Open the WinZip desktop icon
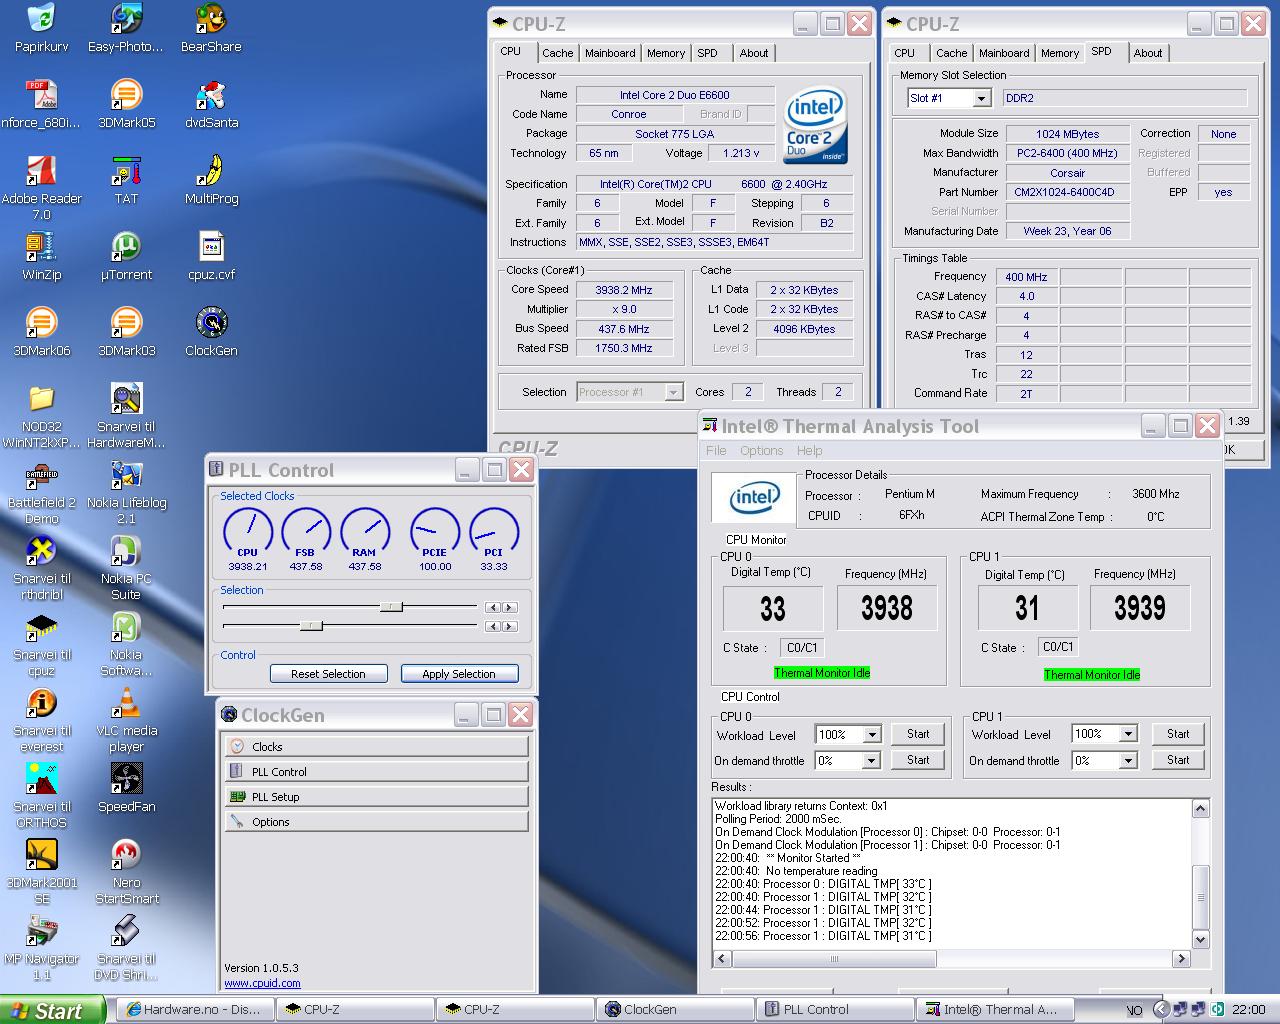This screenshot has height=1024, width=1280. coord(41,256)
